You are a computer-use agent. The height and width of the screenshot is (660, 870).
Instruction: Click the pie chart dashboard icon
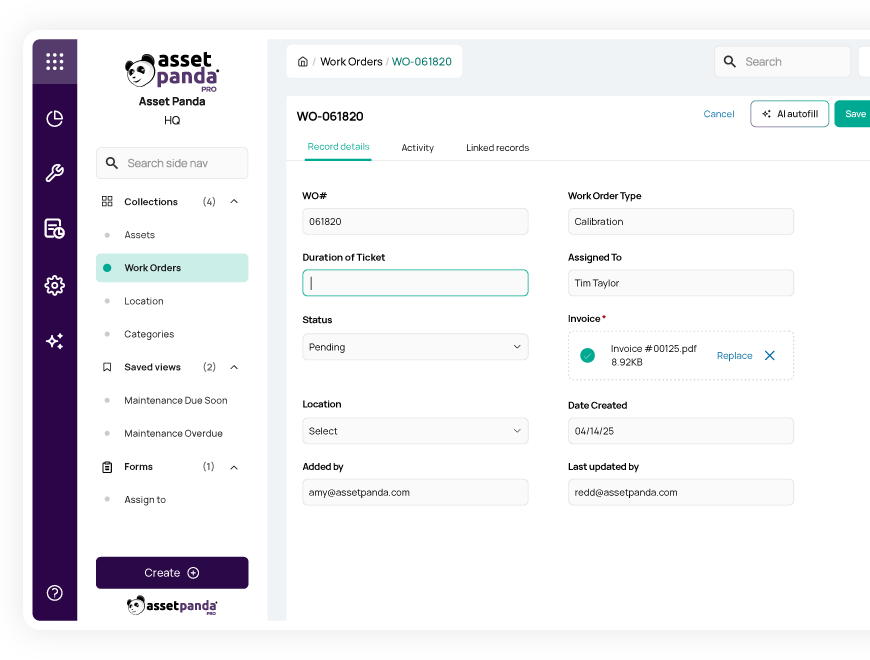click(55, 119)
